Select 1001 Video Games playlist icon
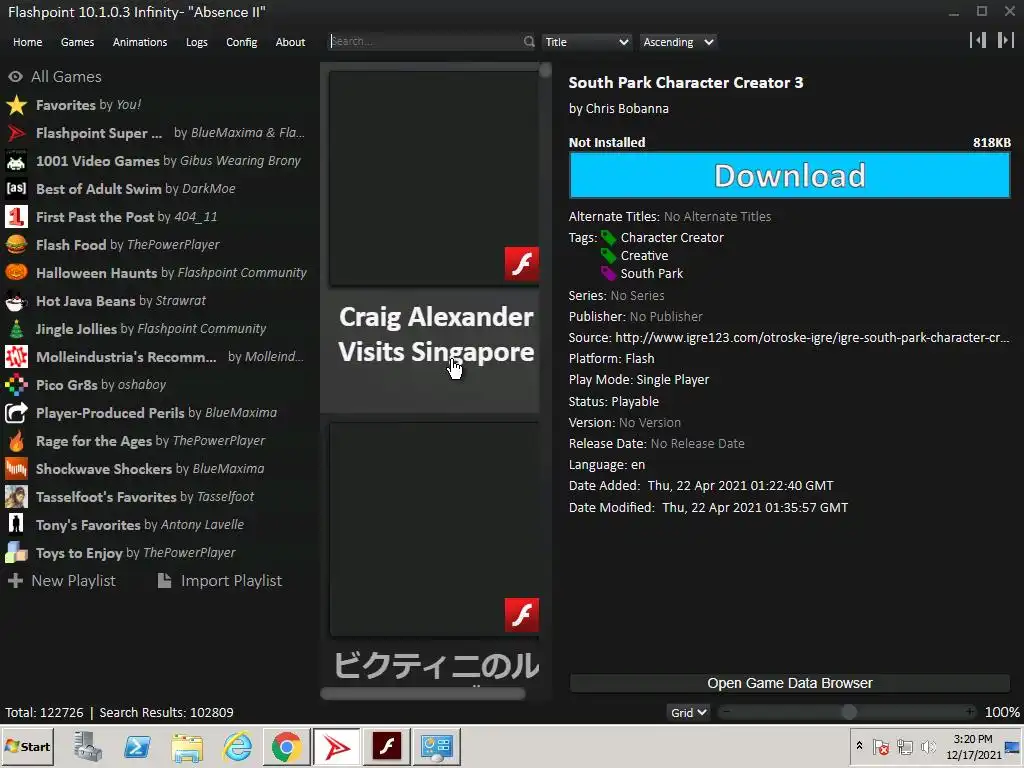1024x768 pixels. click(x=16, y=161)
